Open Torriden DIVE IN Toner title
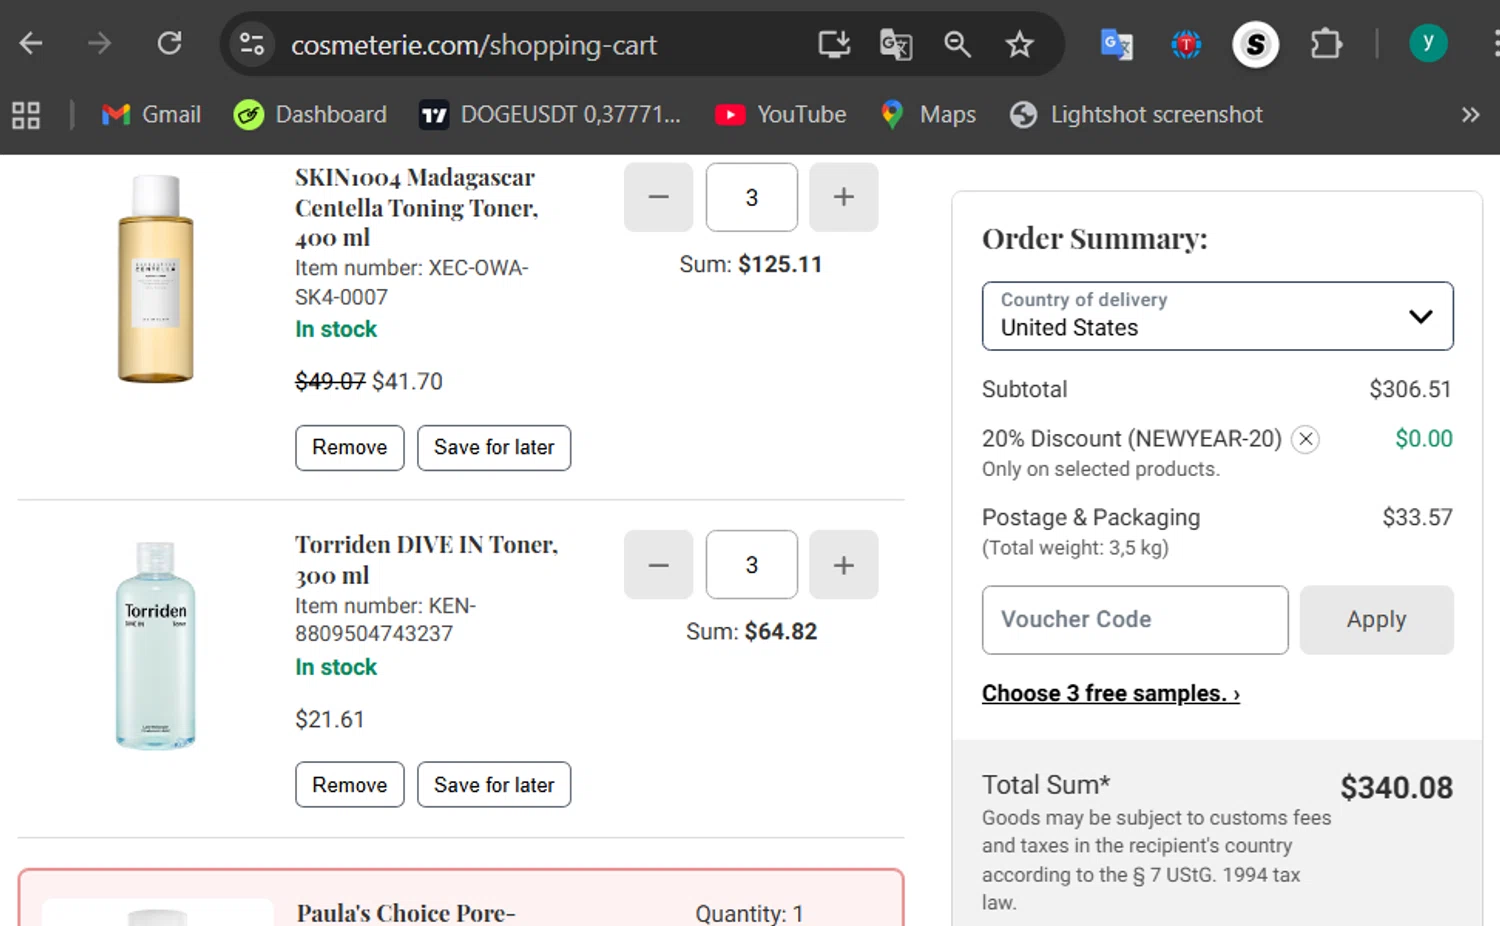Screen dimensions: 1500x926 tap(426, 559)
